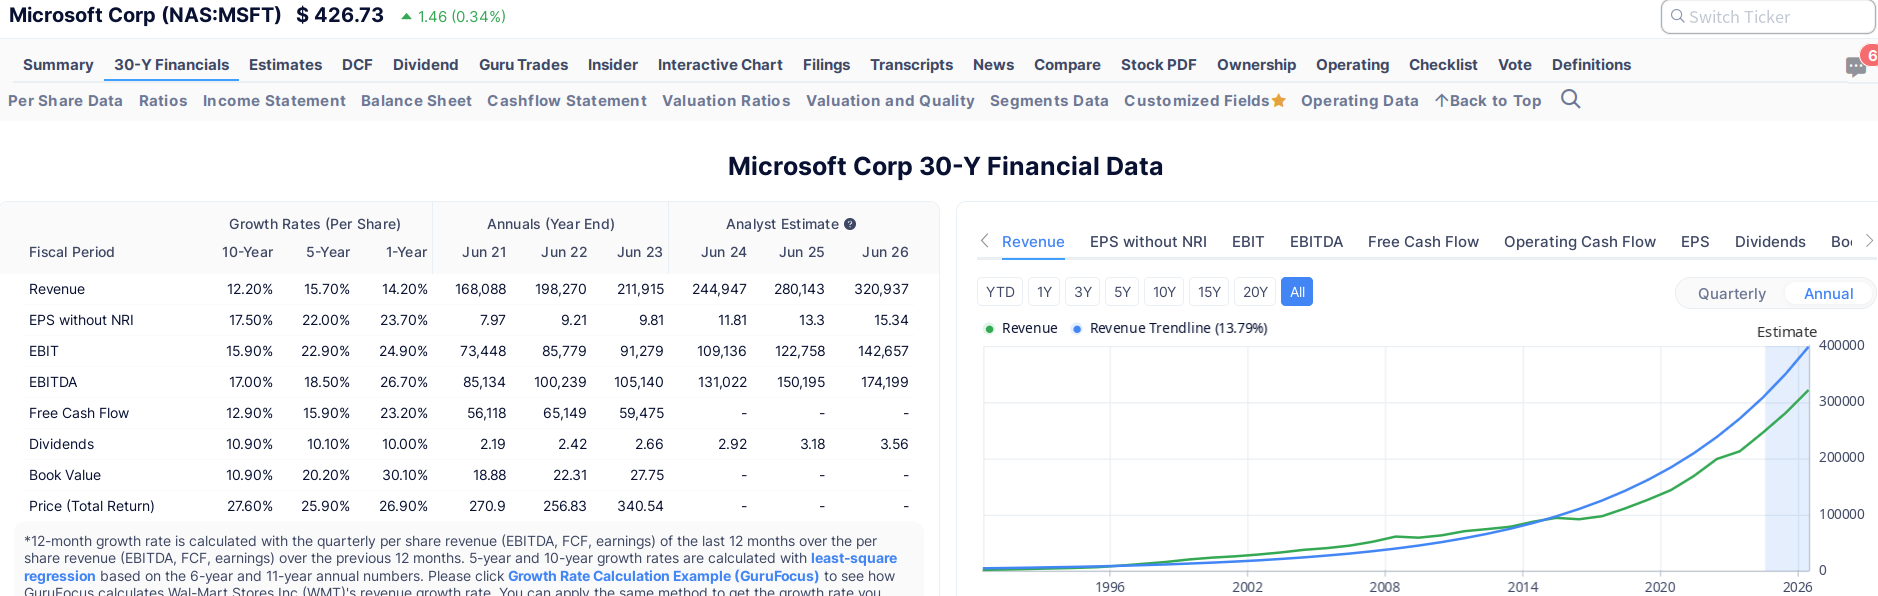
Task: Switch chart to Annual view
Action: 1828,294
